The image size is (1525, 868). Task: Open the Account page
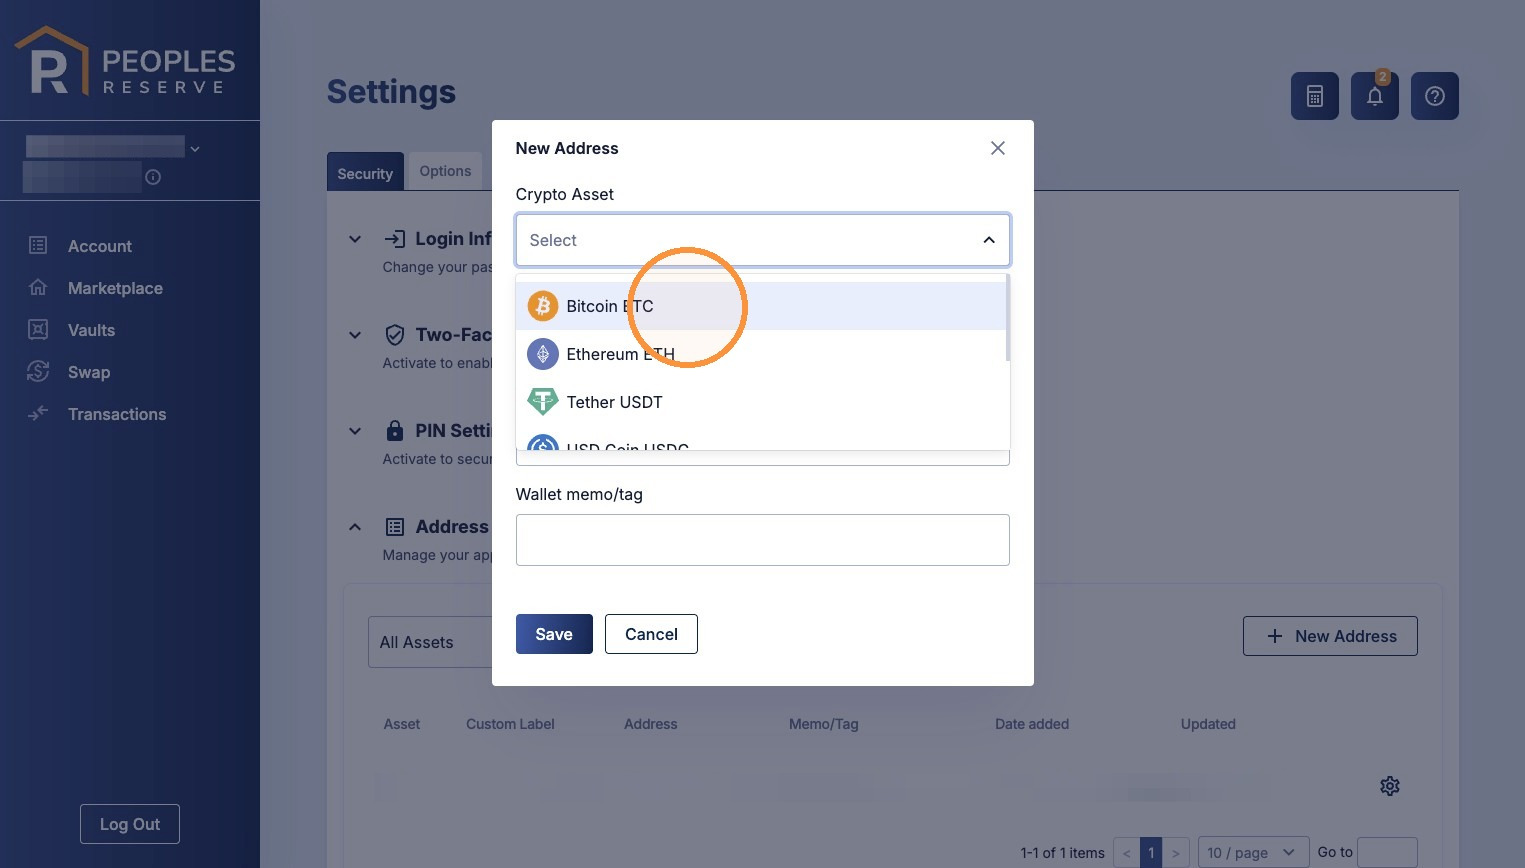[100, 246]
